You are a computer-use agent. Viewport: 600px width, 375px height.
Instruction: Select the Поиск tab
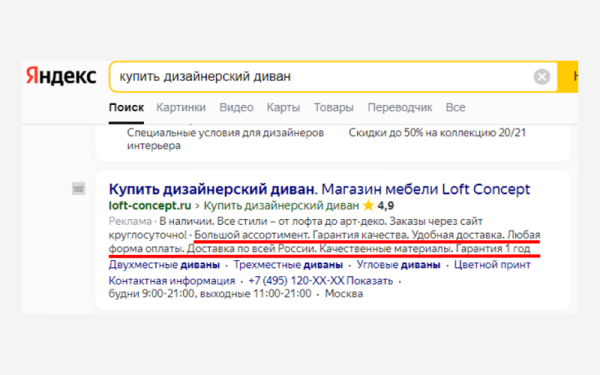coord(126,108)
